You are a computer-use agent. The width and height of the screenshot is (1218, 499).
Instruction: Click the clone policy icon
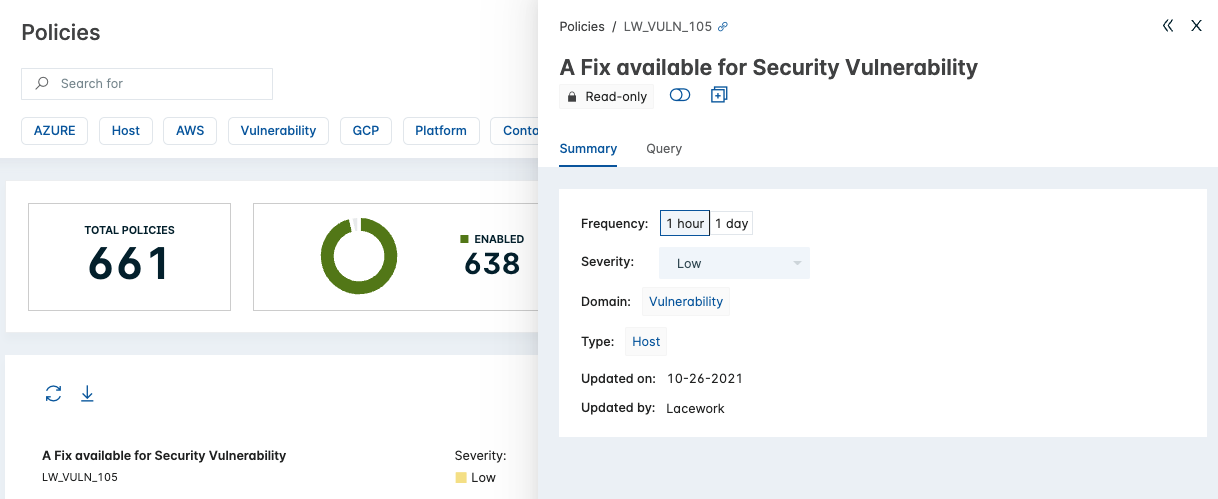[x=719, y=95]
